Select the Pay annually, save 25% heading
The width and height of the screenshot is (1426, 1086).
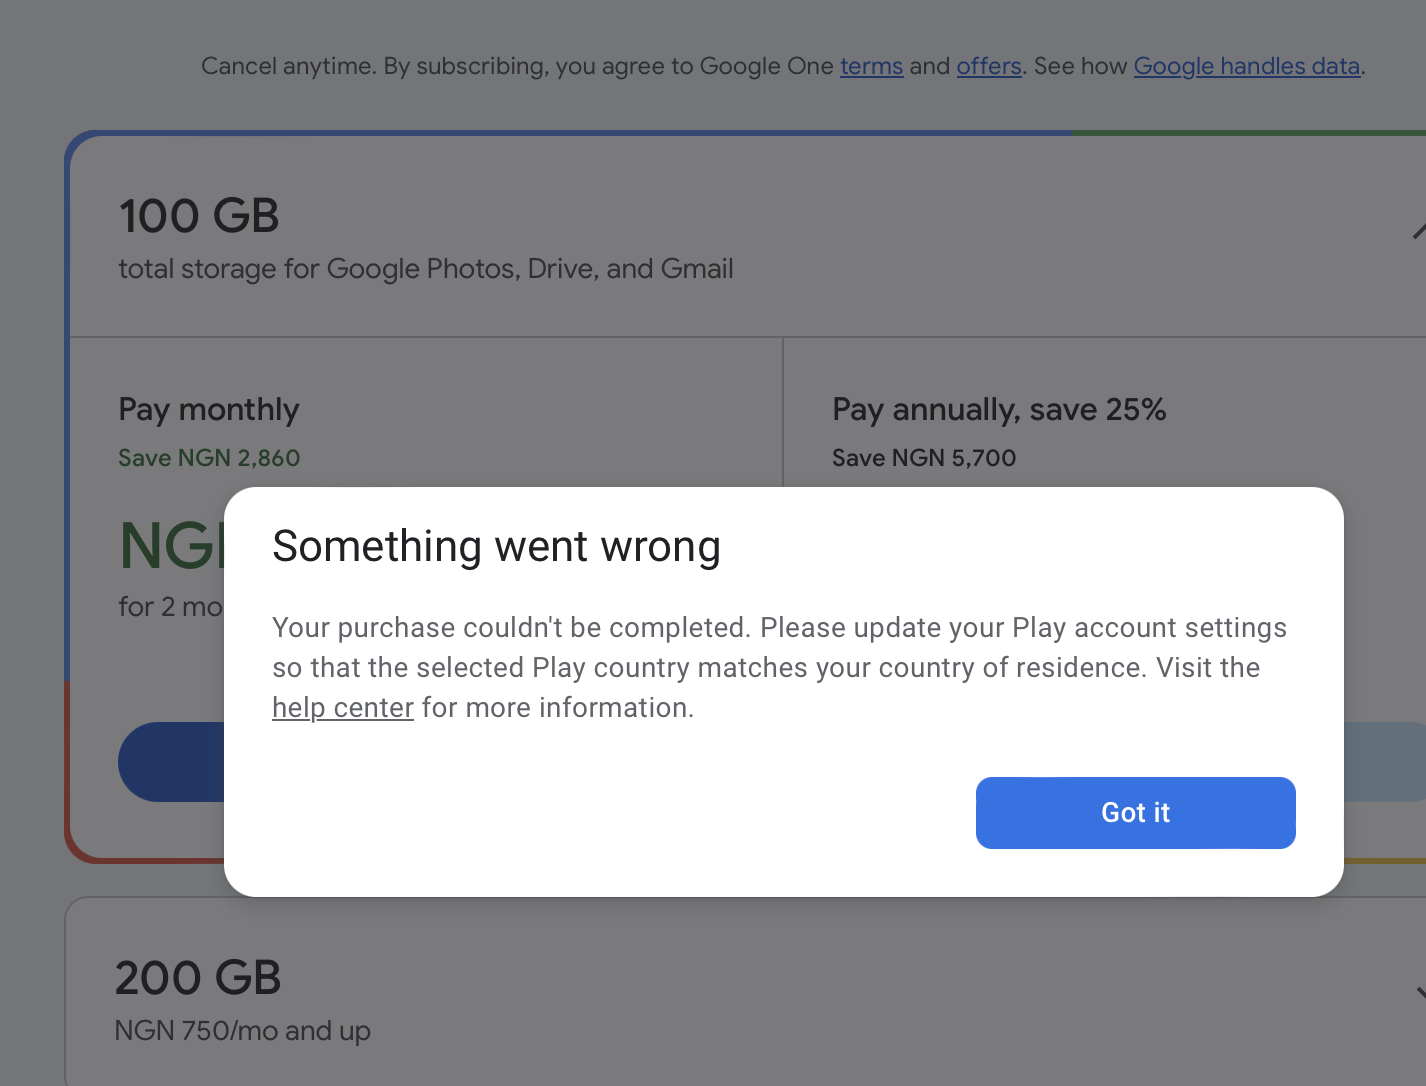click(x=999, y=409)
